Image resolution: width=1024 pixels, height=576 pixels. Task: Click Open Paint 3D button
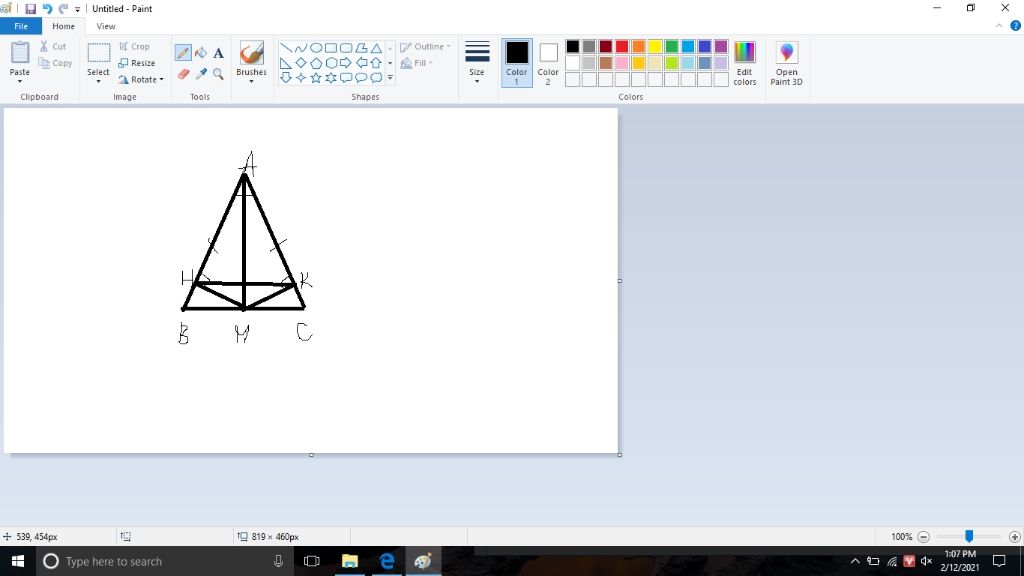pyautogui.click(x=786, y=63)
